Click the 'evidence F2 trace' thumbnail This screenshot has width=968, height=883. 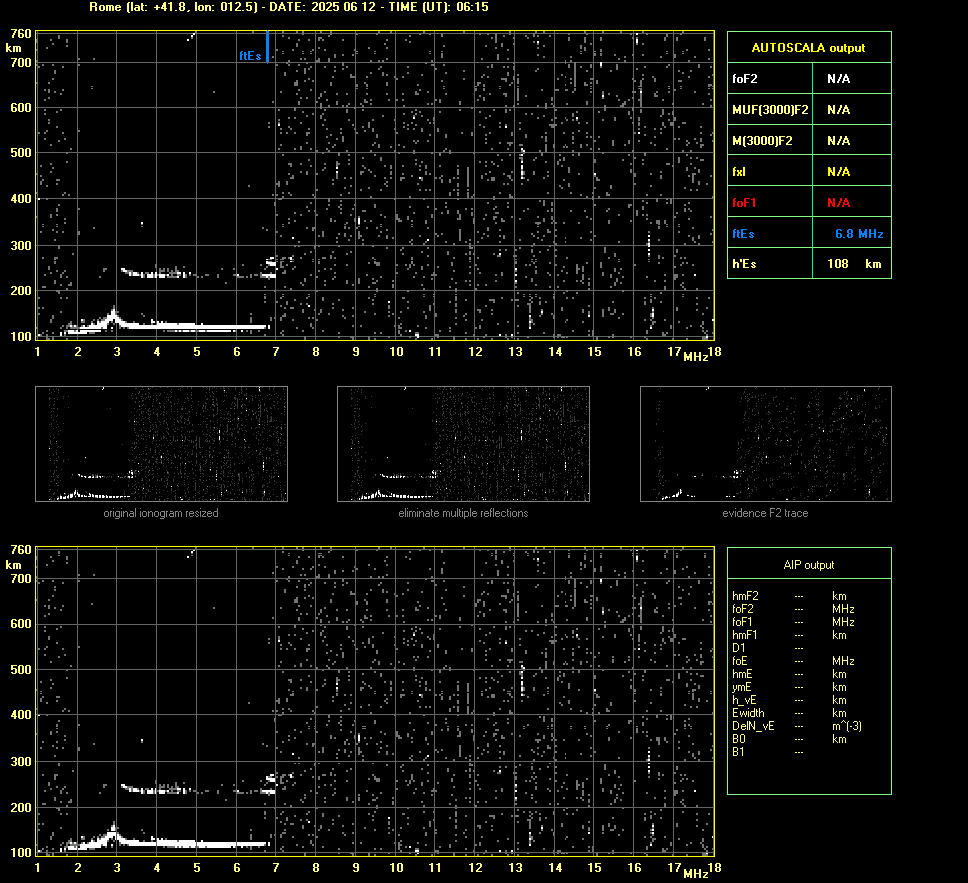pyautogui.click(x=766, y=444)
